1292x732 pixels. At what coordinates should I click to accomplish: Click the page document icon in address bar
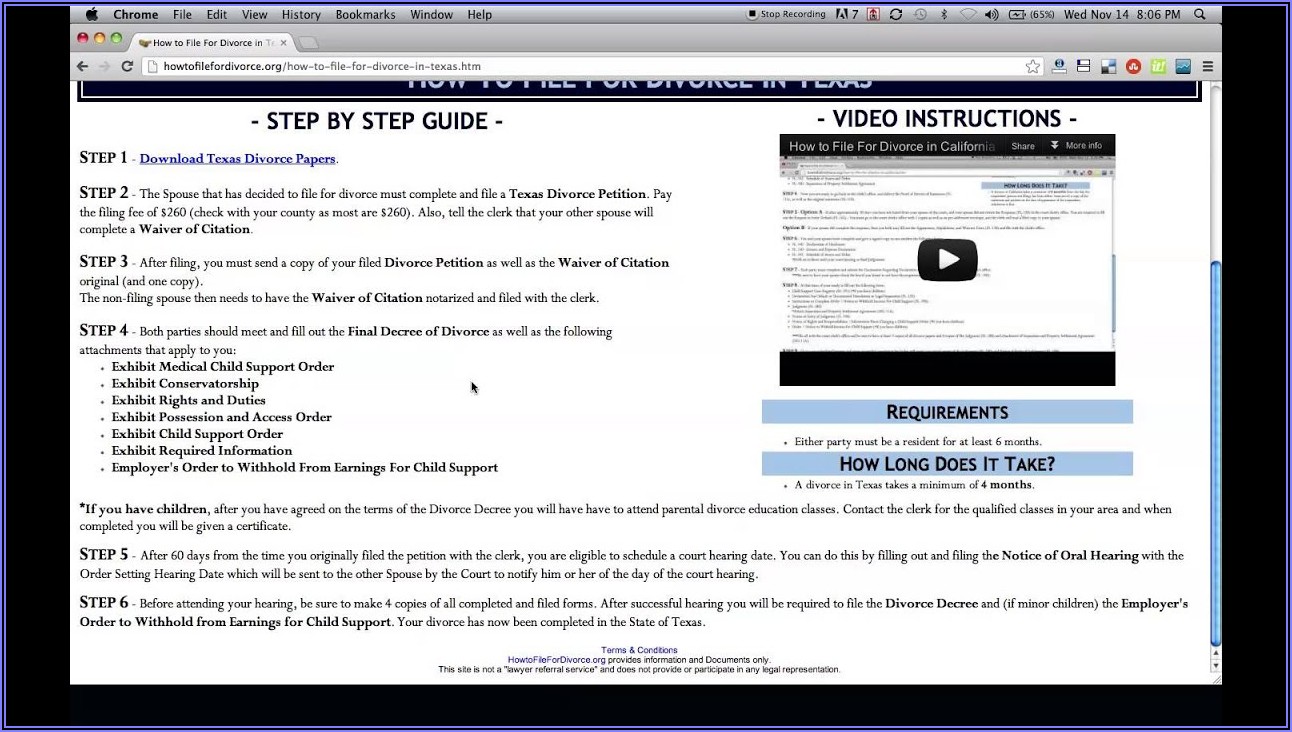[x=153, y=67]
